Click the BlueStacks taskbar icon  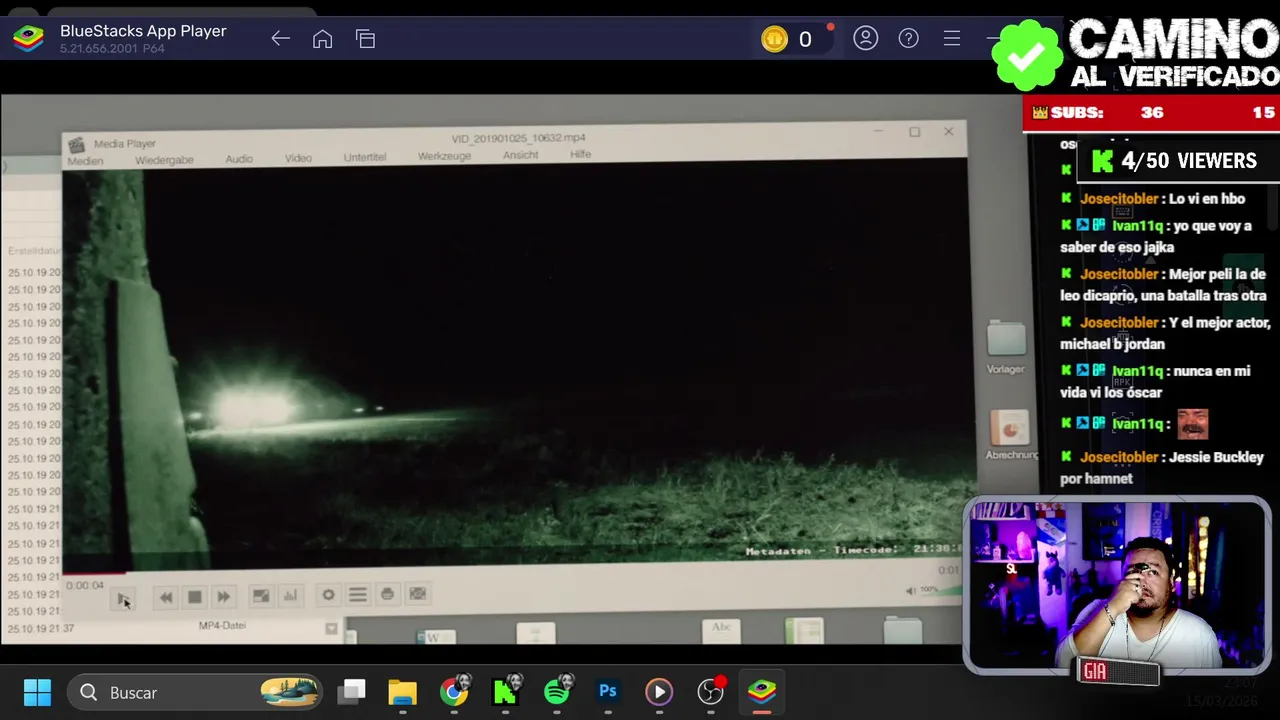tap(762, 692)
